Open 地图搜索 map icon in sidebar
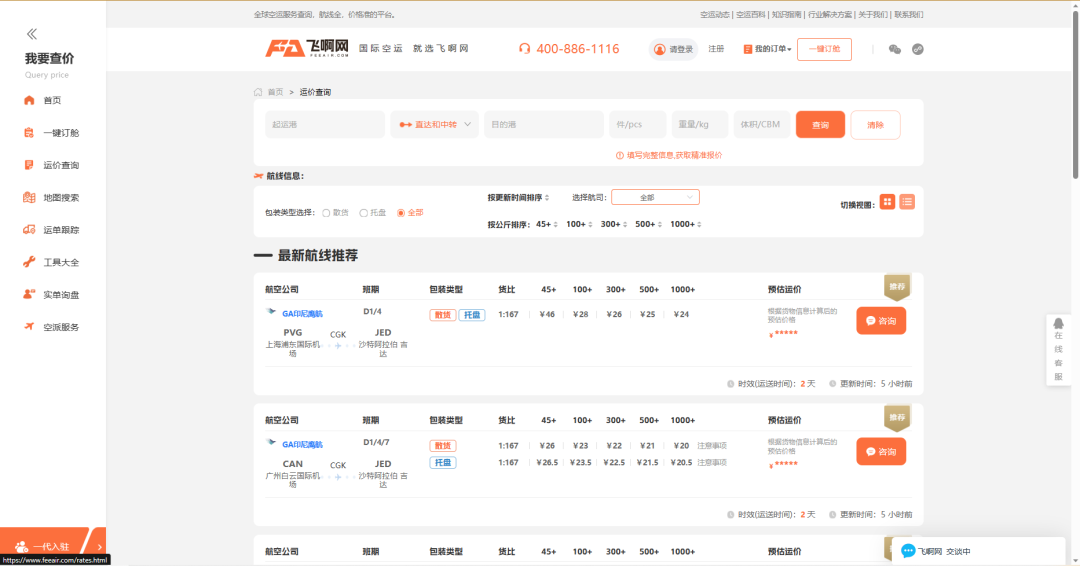 tap(29, 198)
